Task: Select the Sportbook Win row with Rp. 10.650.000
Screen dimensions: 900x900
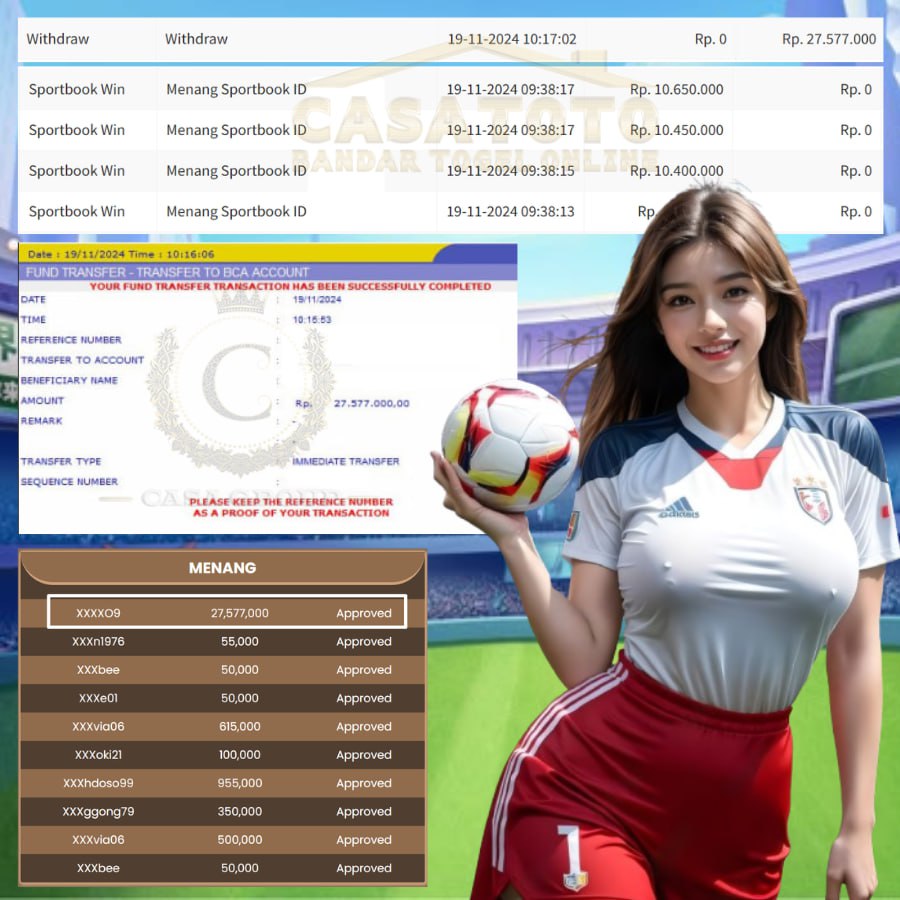Action: click(450, 90)
